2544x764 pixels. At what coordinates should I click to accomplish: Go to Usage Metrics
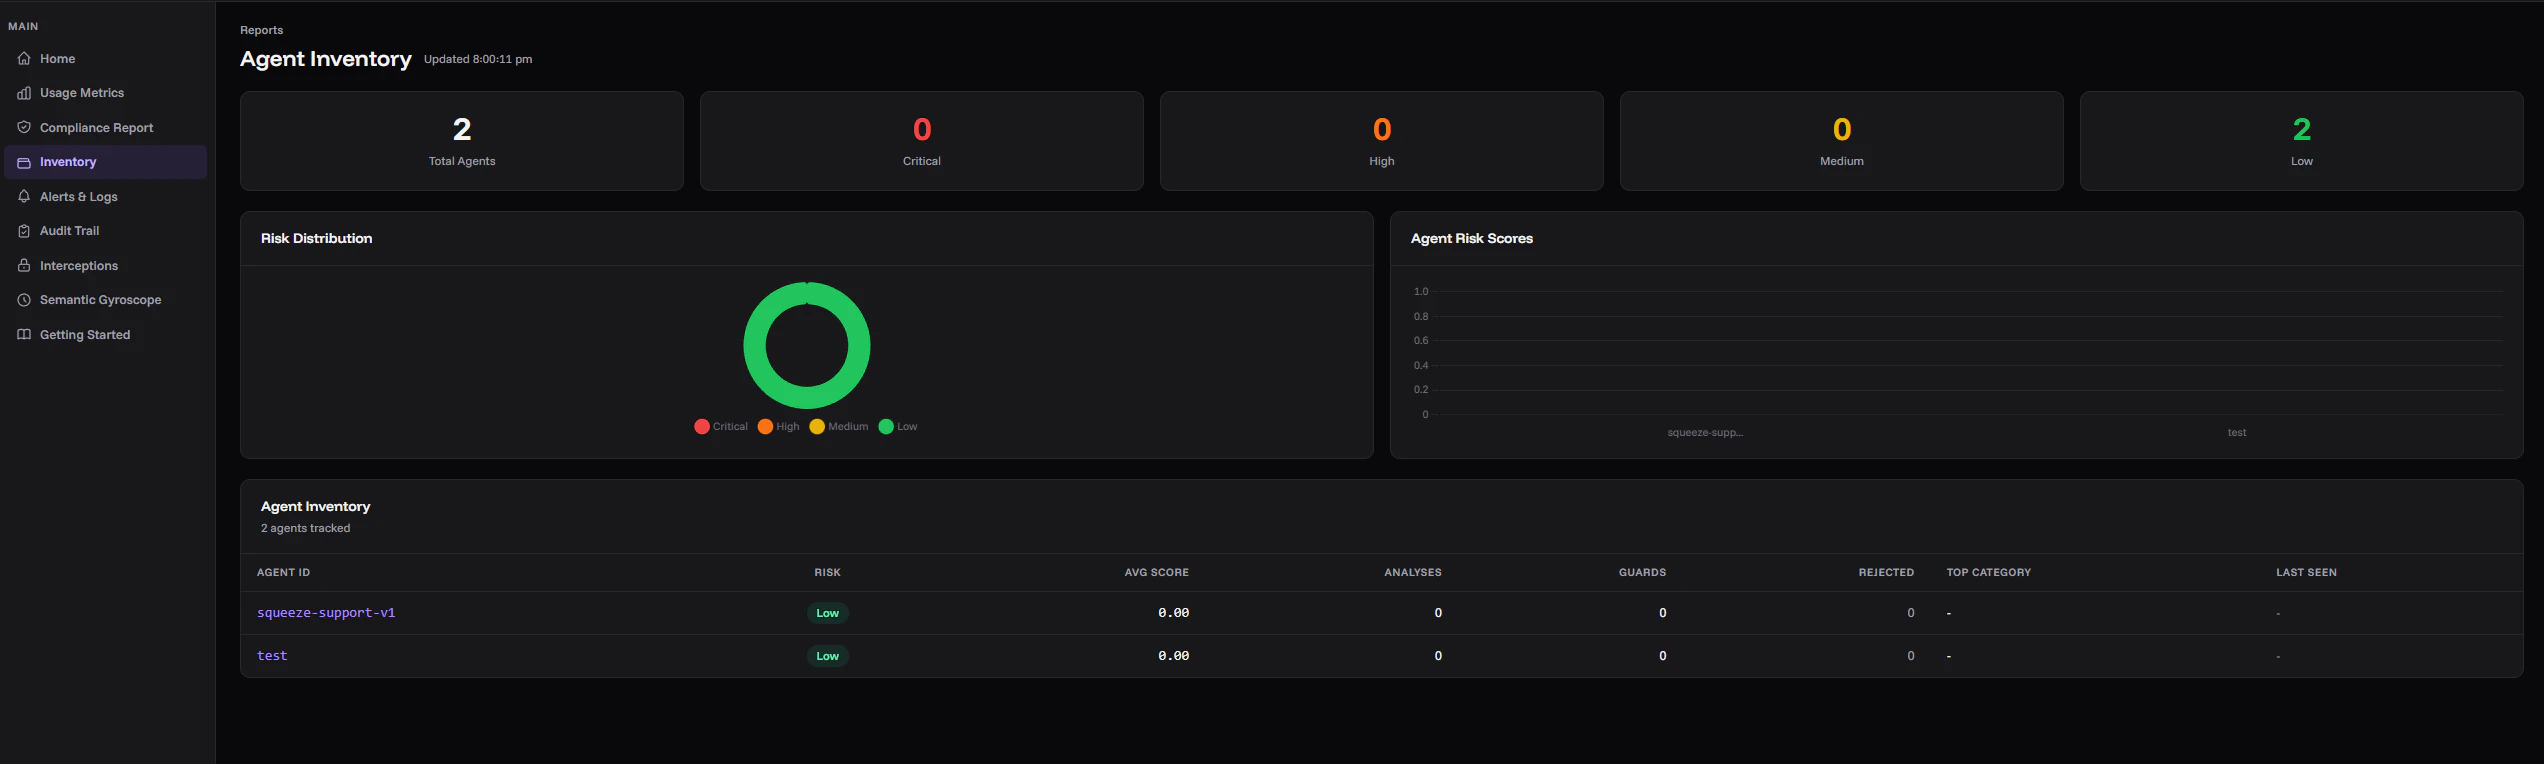(105, 93)
